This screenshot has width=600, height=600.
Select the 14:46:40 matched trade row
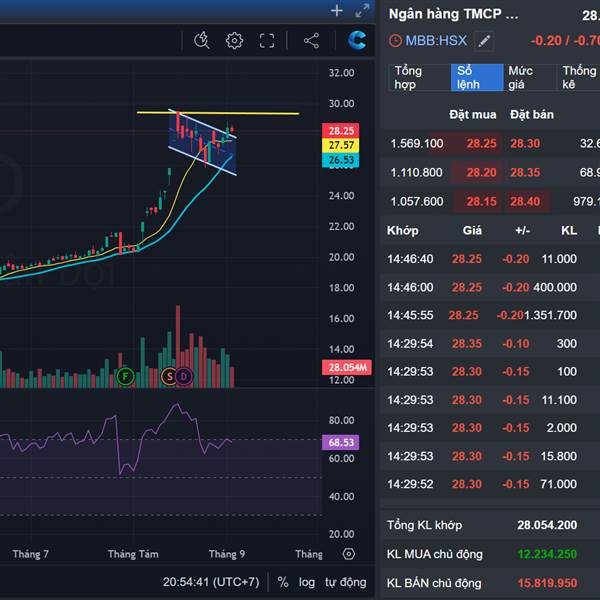tap(490, 259)
